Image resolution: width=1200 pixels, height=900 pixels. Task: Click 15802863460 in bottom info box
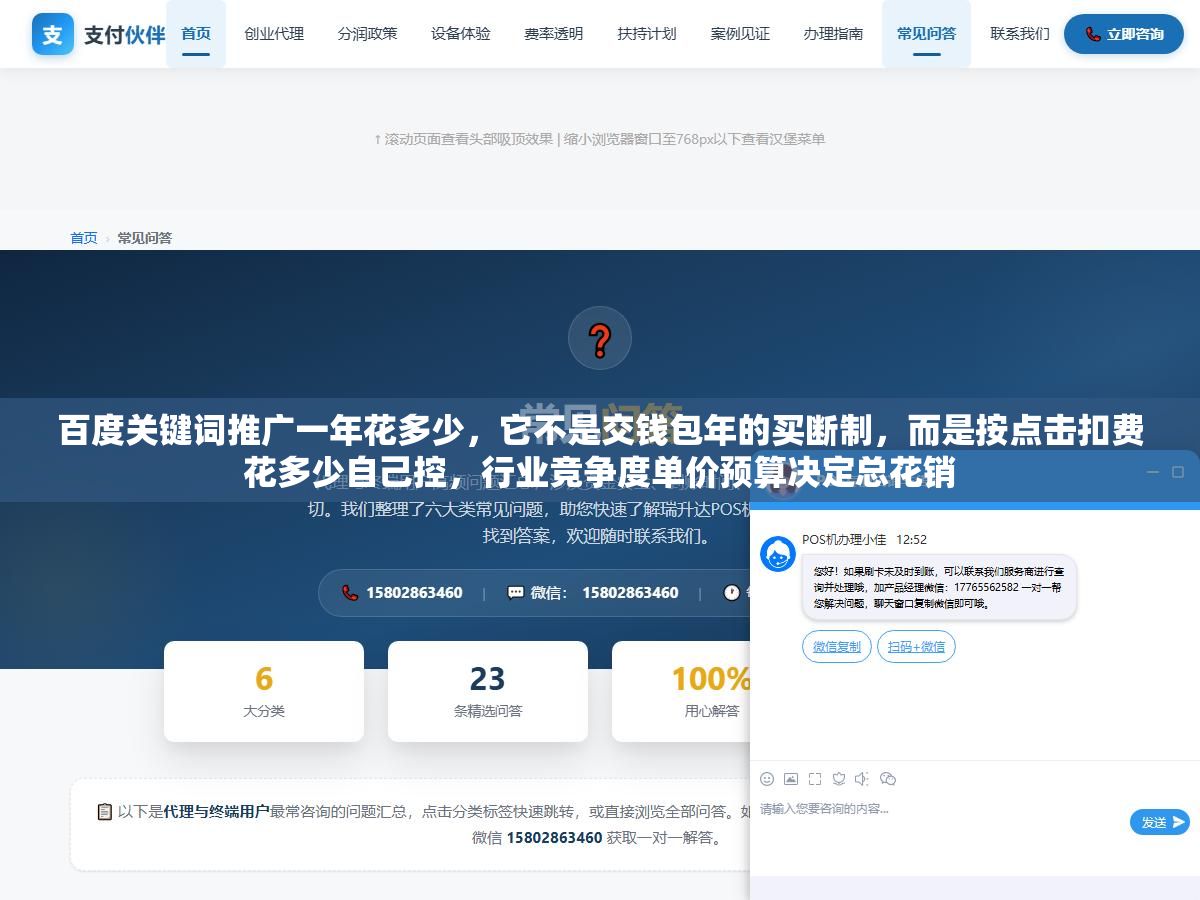554,838
